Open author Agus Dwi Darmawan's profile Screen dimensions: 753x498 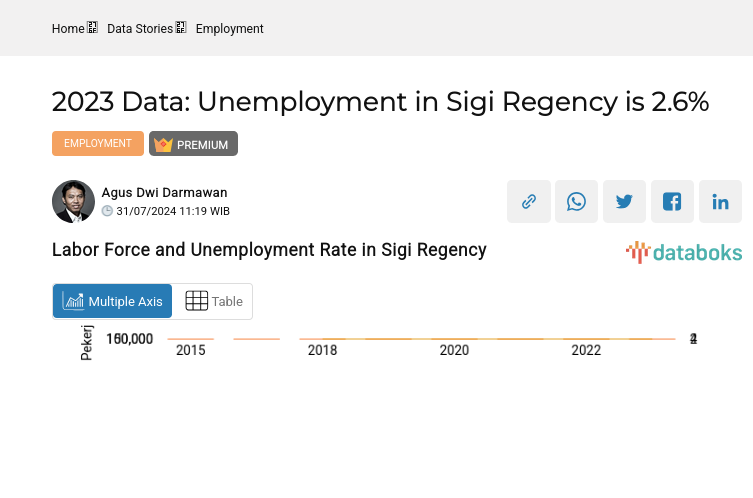pyautogui.click(x=164, y=192)
